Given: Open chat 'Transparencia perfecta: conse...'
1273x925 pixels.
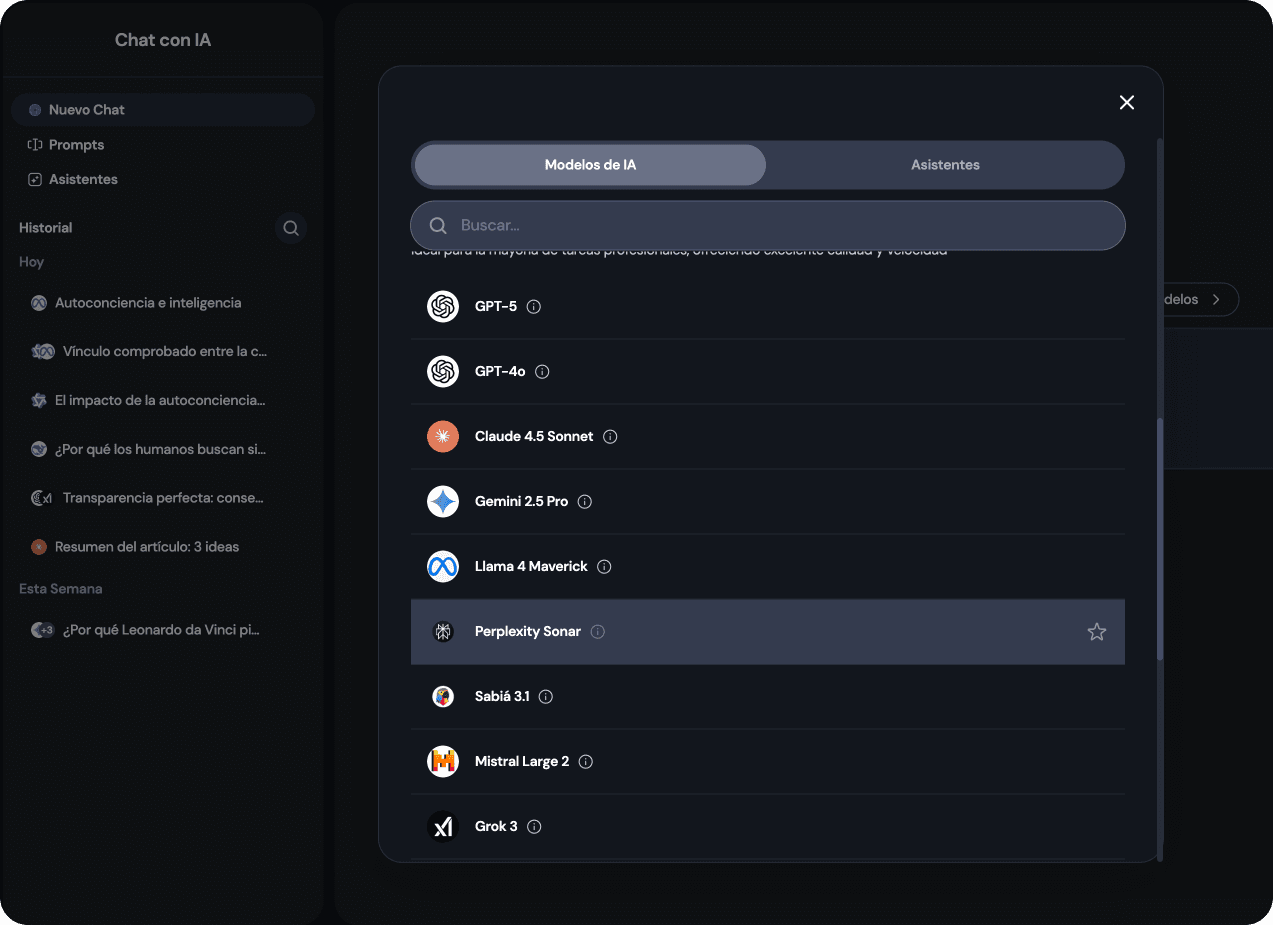Looking at the screenshot, I should pyautogui.click(x=163, y=498).
